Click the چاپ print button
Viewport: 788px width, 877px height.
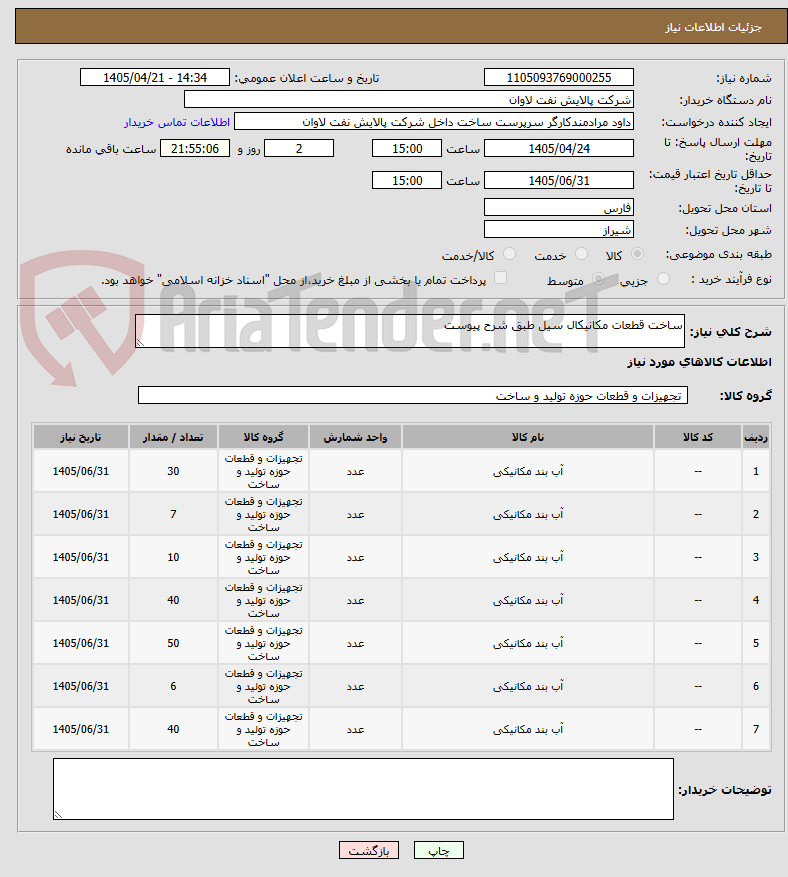(x=439, y=850)
